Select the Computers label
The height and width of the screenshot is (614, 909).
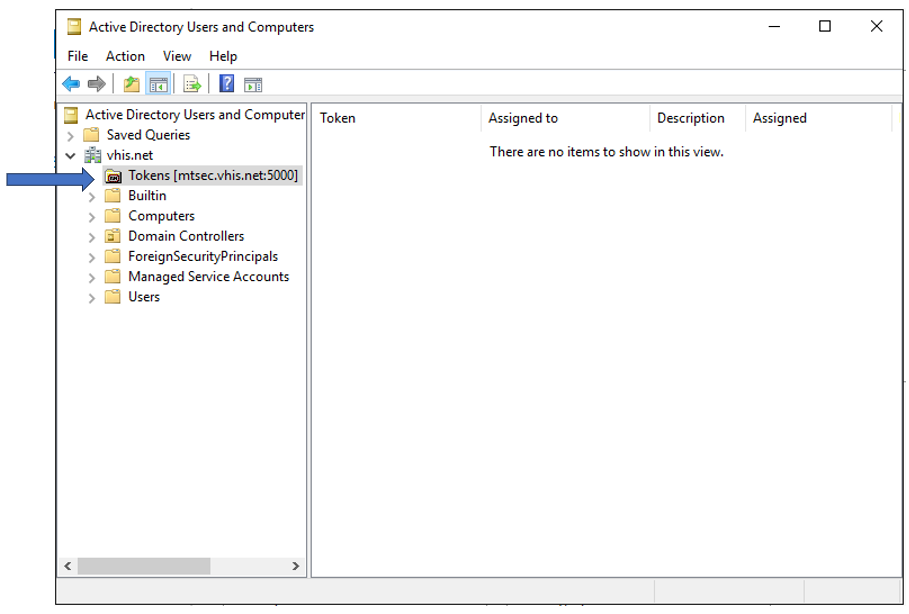(x=161, y=216)
